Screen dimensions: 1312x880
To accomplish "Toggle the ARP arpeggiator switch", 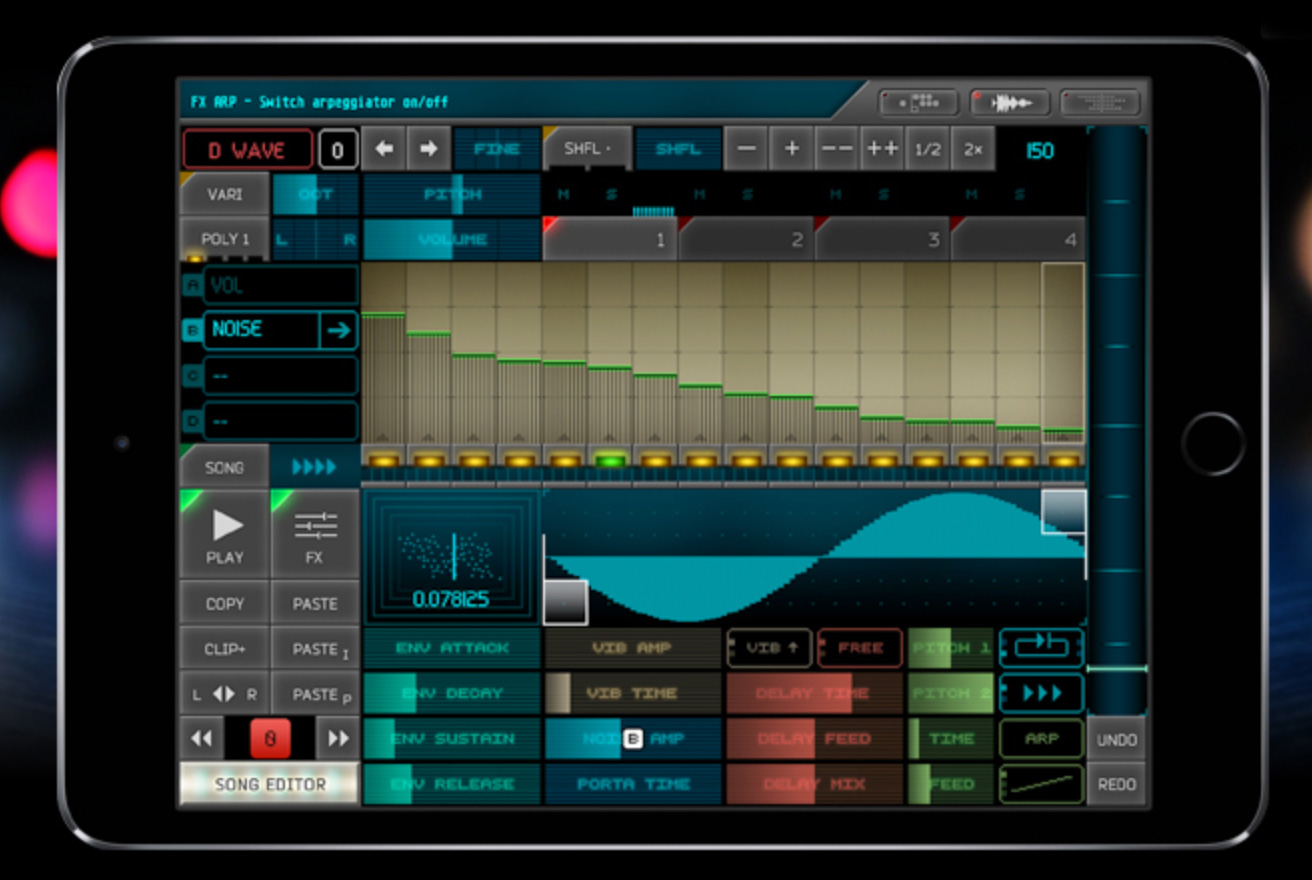I will (x=1040, y=738).
